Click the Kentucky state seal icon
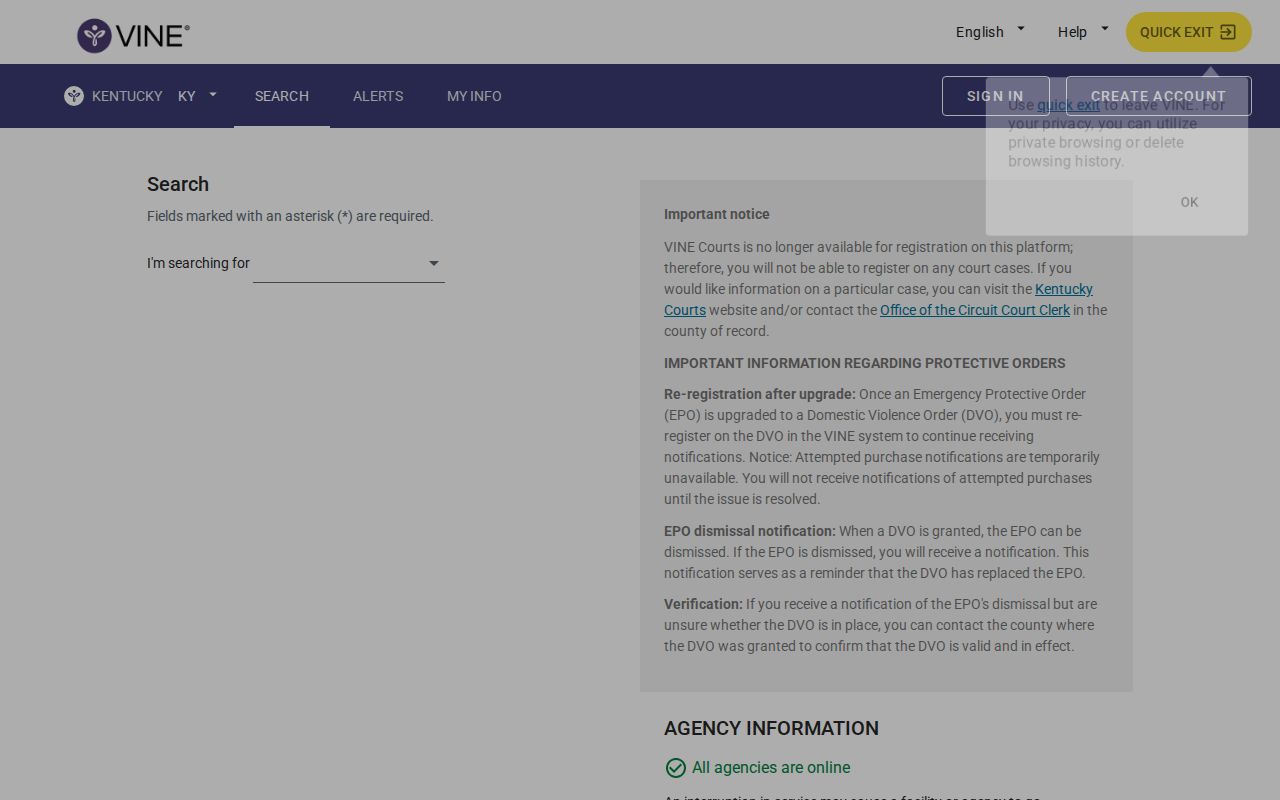The height and width of the screenshot is (800, 1280). (x=74, y=96)
